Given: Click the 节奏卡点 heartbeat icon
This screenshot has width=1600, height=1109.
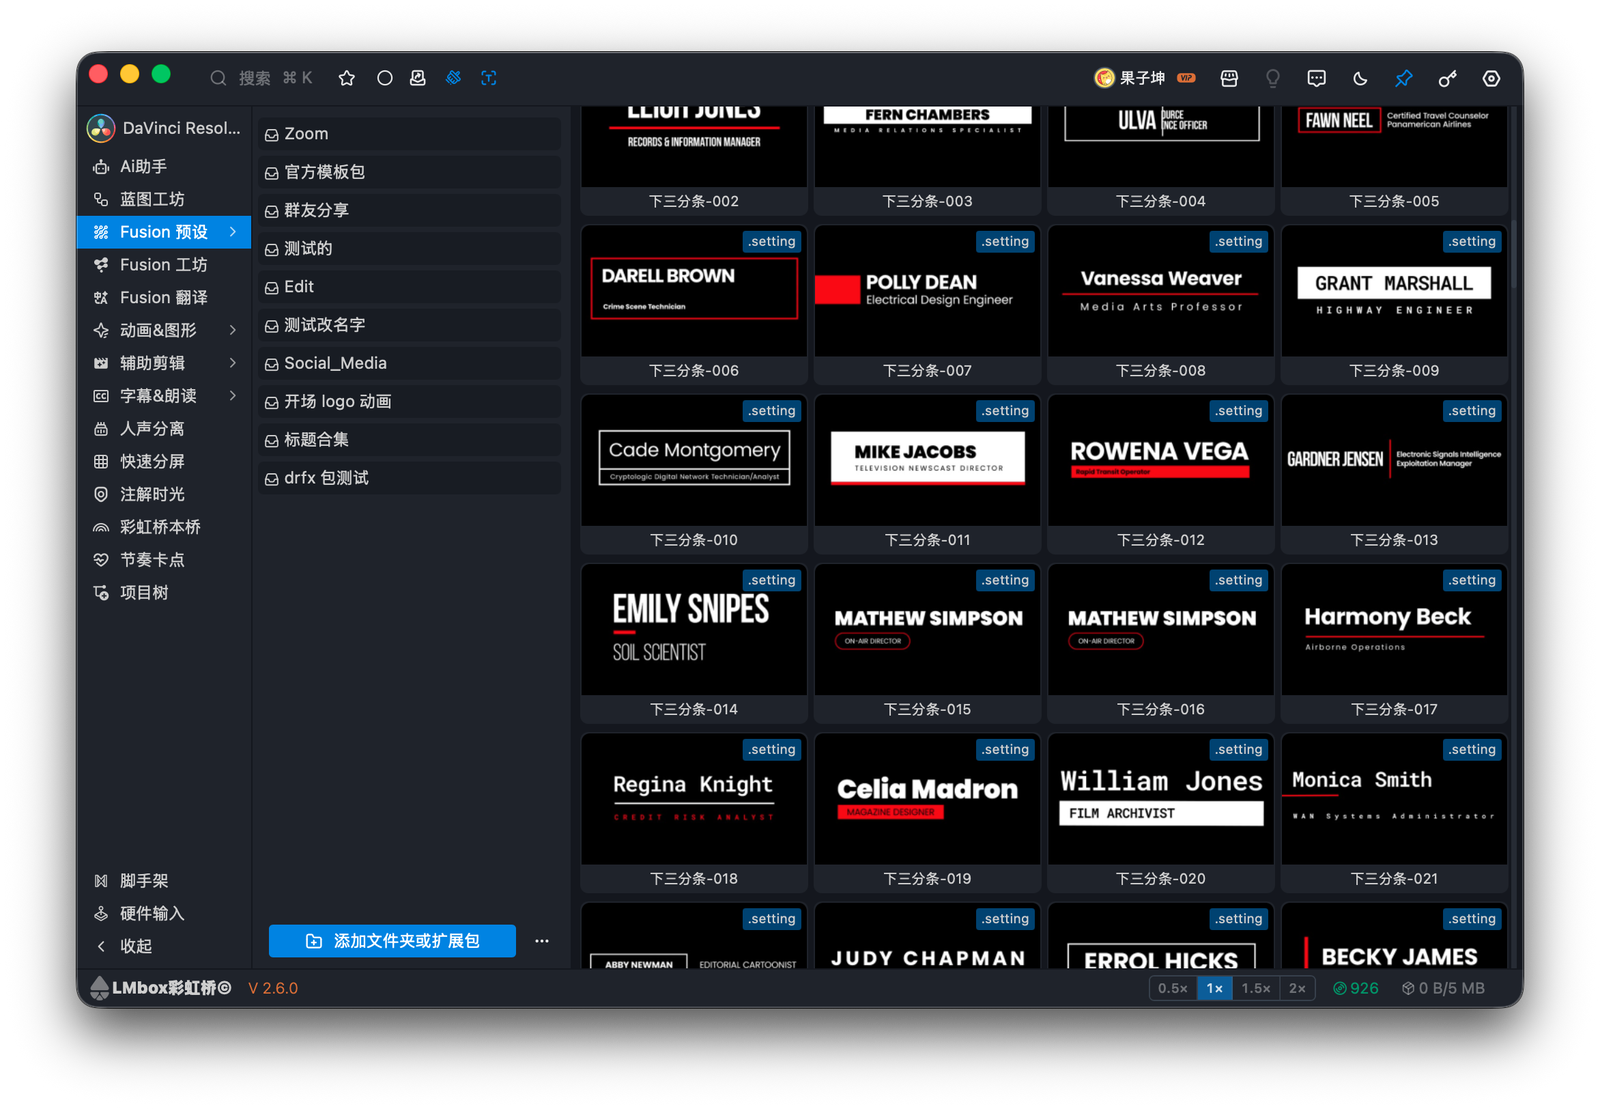Looking at the screenshot, I should tap(101, 560).
